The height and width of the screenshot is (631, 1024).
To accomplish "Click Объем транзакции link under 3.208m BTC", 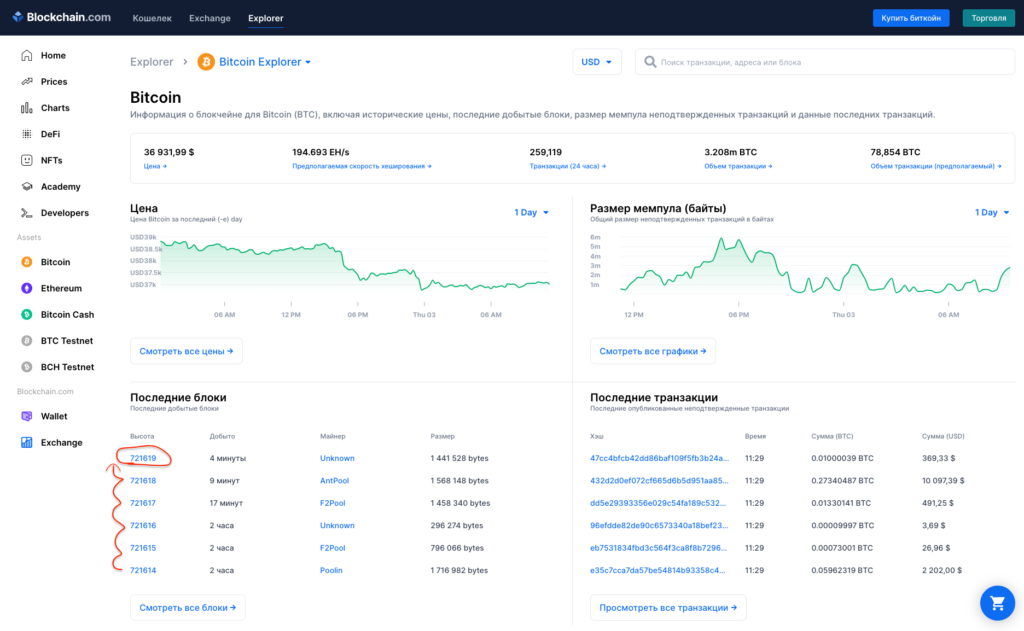I will click(738, 166).
